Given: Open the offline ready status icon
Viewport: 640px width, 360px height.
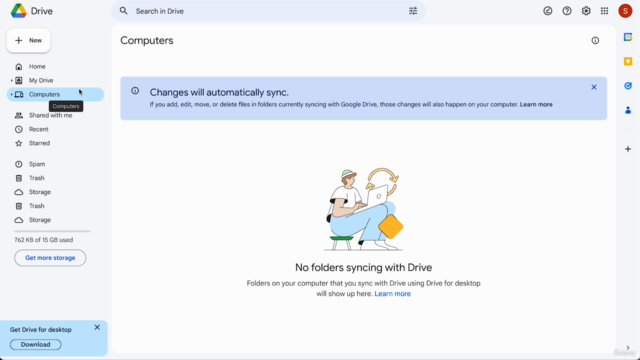Looking at the screenshot, I should coord(548,11).
